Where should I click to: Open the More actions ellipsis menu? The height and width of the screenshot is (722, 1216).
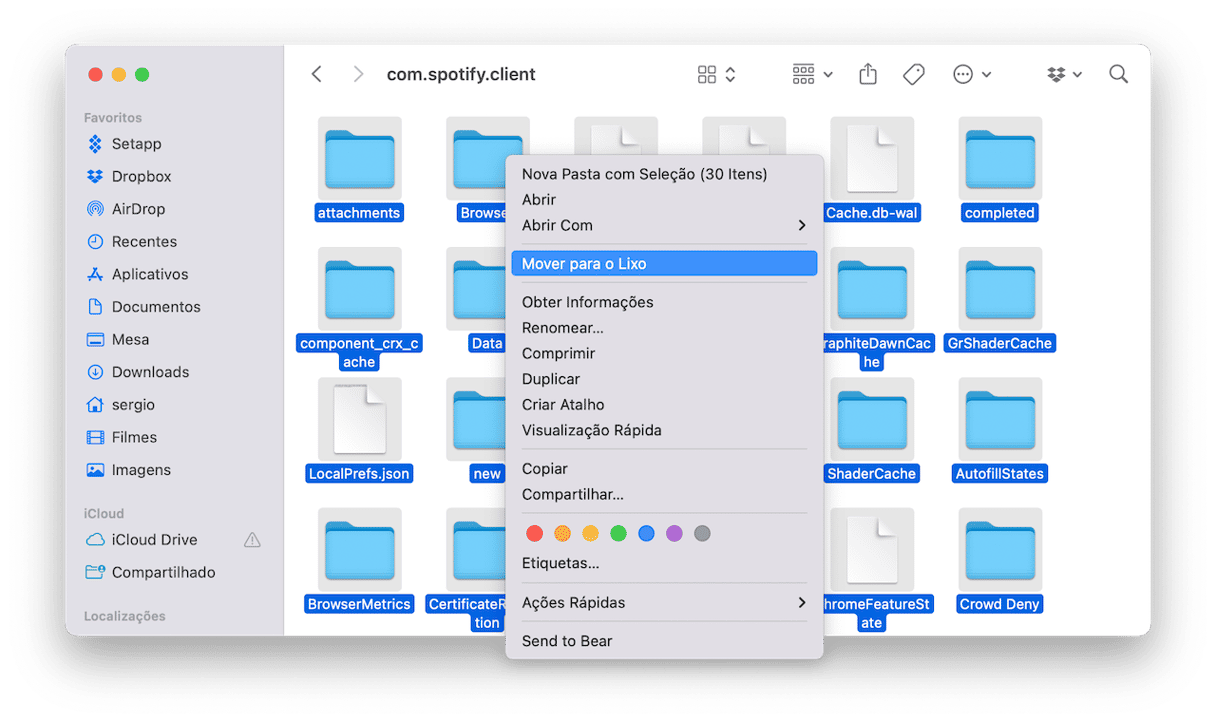[x=972, y=74]
